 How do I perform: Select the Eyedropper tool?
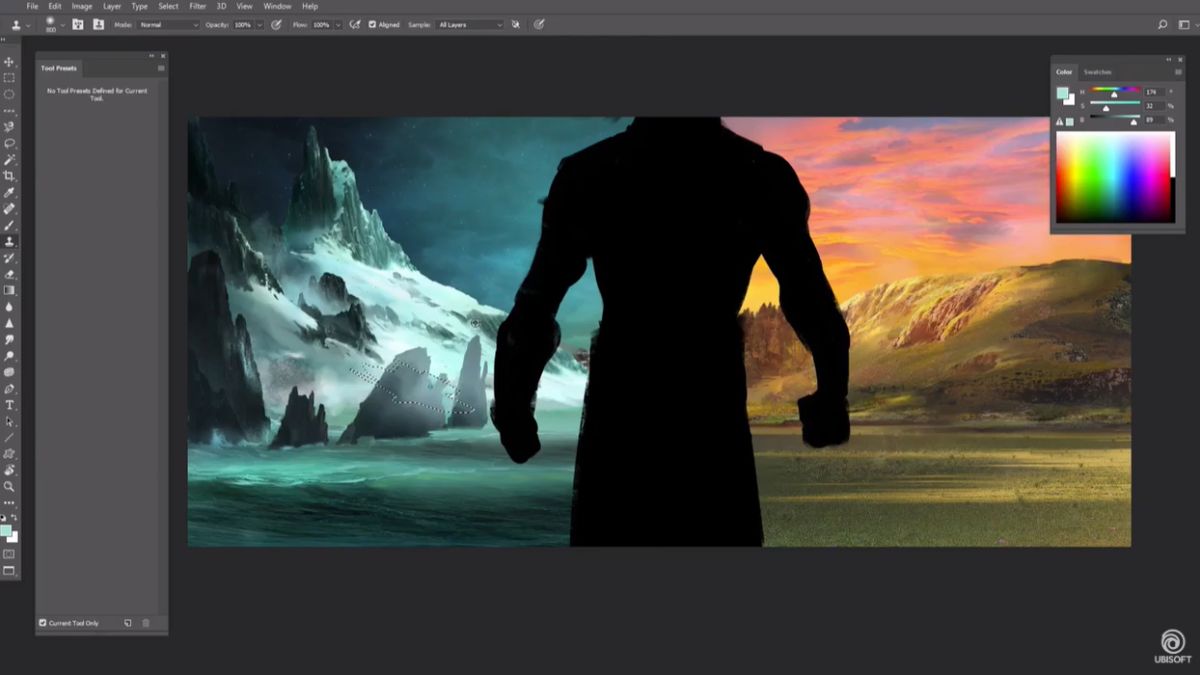[x=9, y=192]
